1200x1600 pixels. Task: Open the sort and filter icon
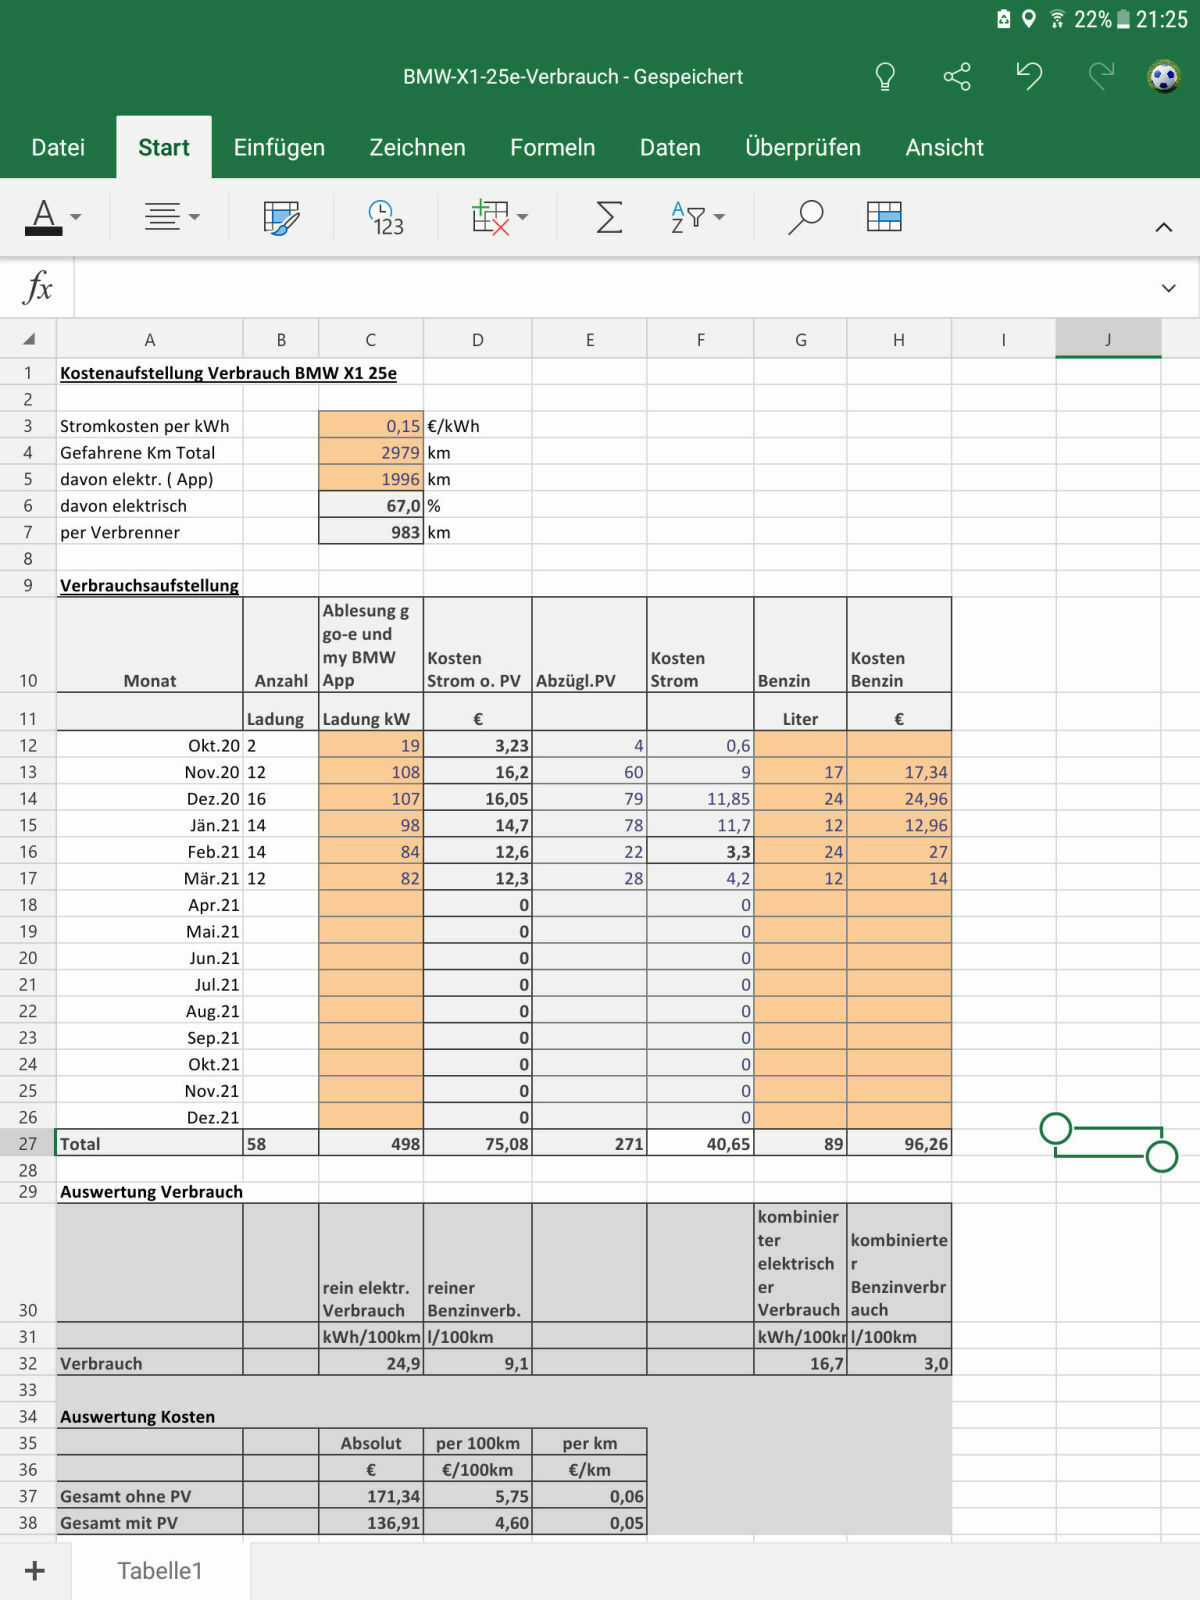(x=687, y=217)
